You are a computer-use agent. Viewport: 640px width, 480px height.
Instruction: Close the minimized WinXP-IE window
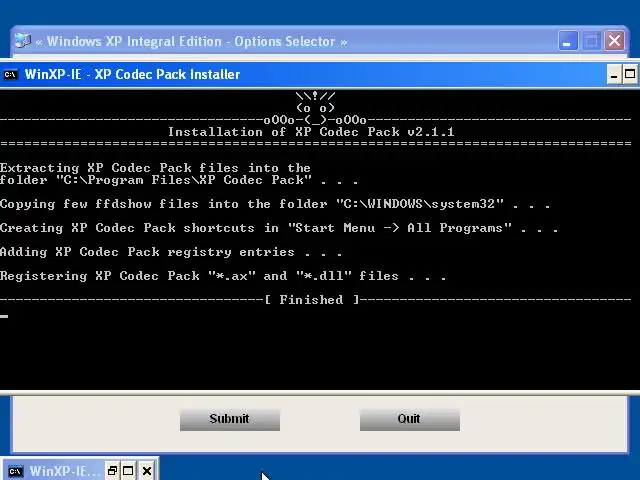147,471
